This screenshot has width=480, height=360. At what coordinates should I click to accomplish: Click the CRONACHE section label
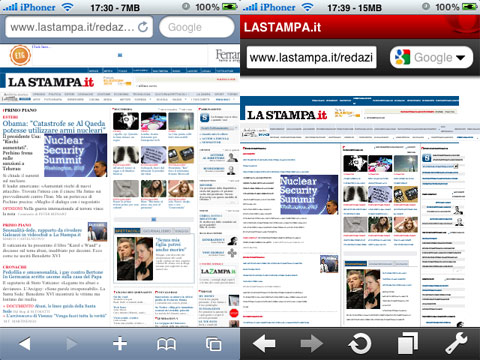[15, 267]
